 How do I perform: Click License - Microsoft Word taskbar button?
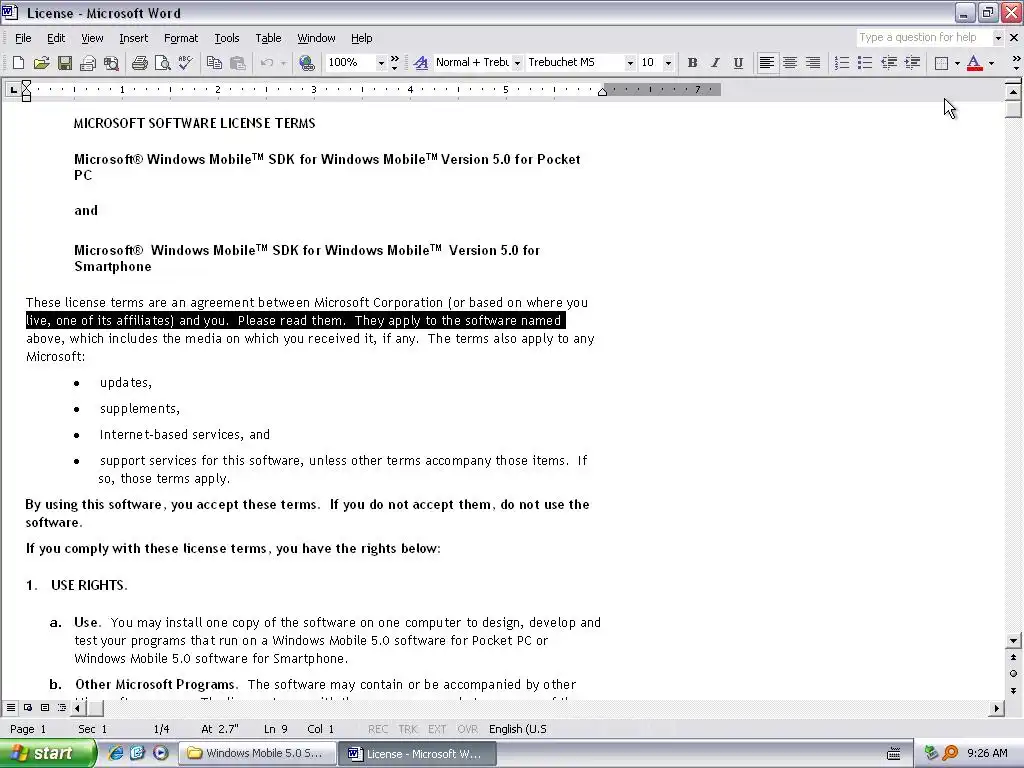(418, 753)
